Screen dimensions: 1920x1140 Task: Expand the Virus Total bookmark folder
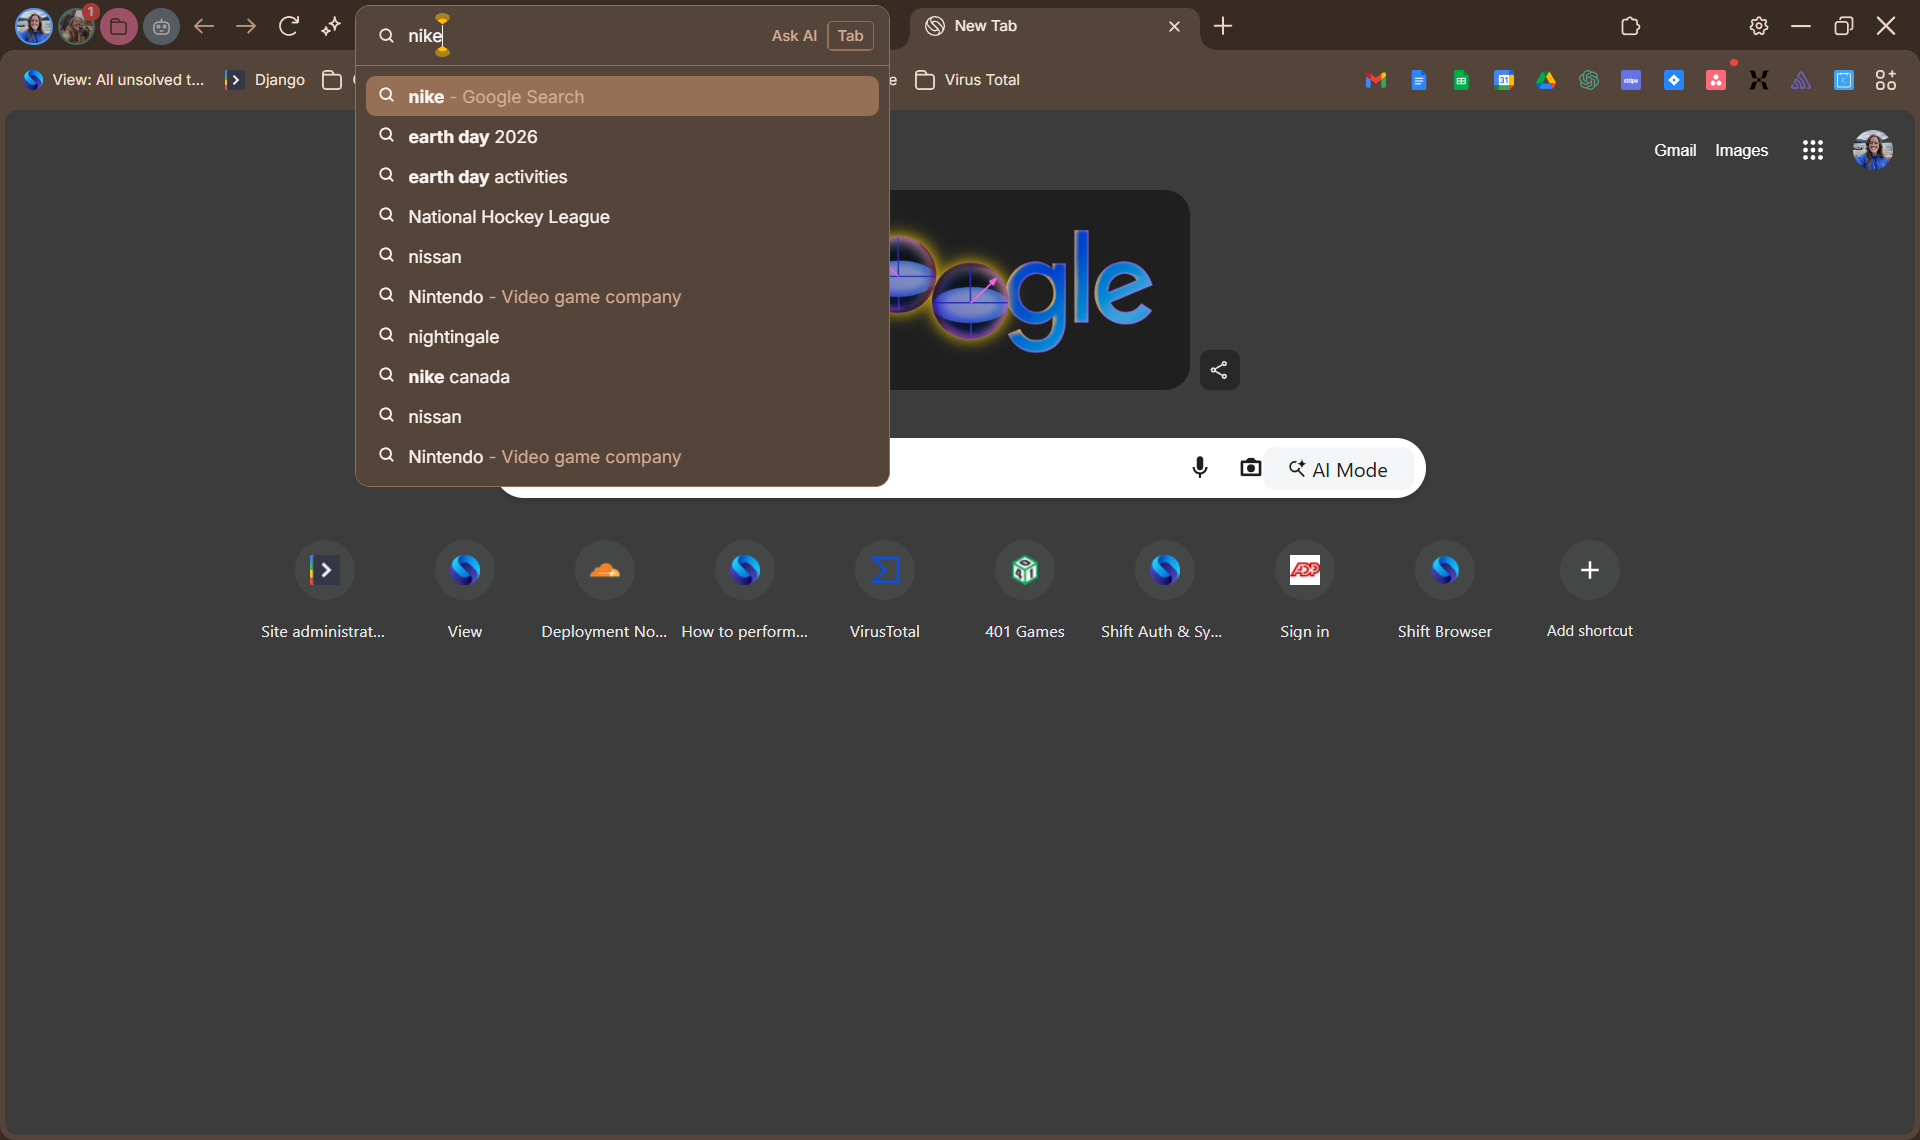pos(968,80)
